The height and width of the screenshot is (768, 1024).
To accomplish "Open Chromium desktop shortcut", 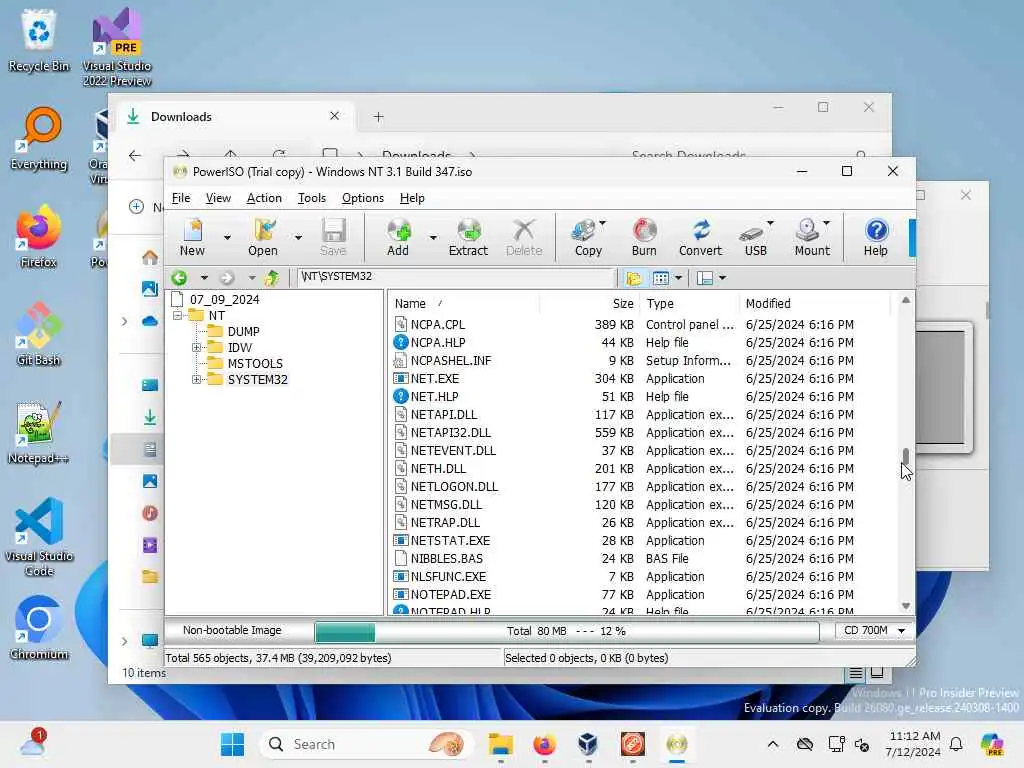I will click(39, 628).
